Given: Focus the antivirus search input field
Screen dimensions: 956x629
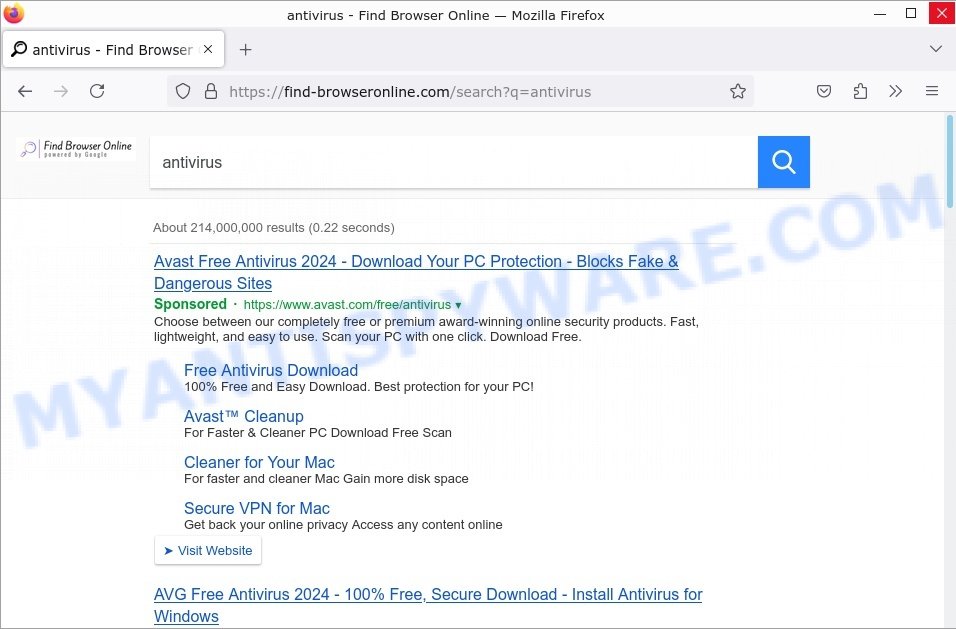Looking at the screenshot, I should click(x=454, y=162).
